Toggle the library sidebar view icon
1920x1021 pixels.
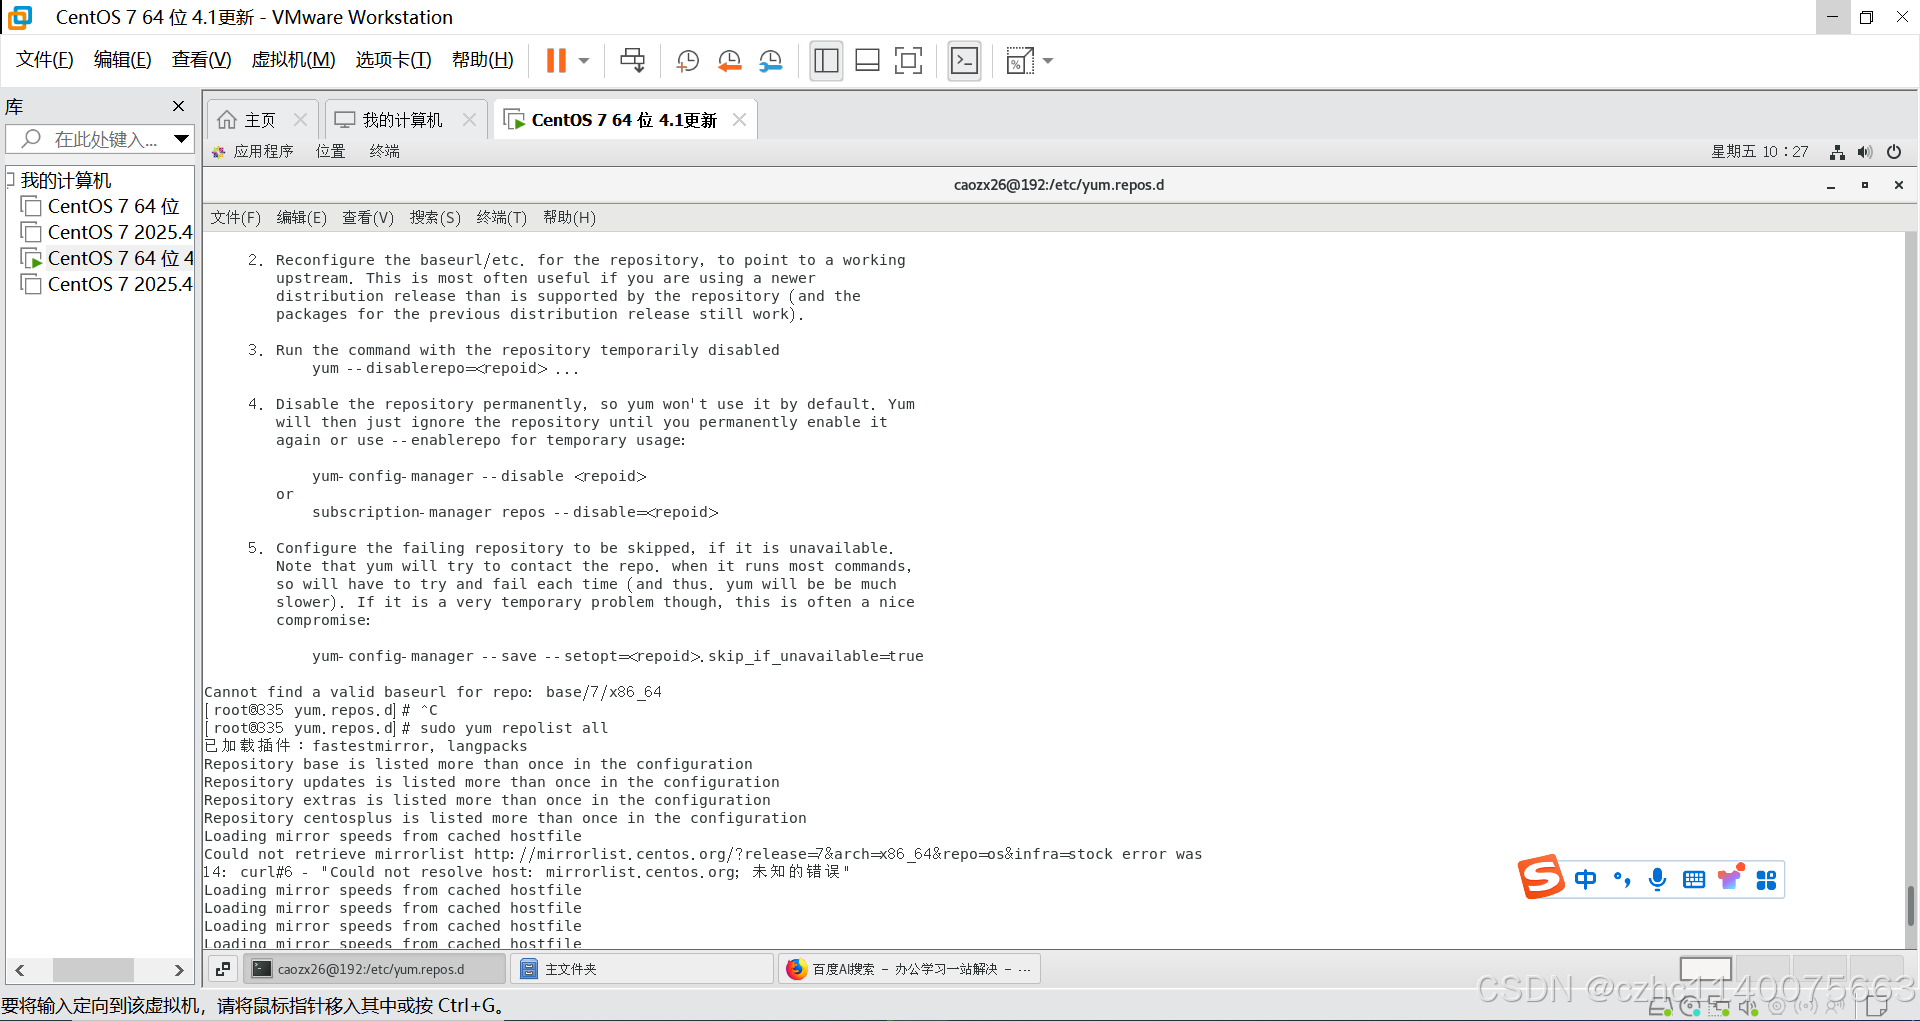pos(826,61)
